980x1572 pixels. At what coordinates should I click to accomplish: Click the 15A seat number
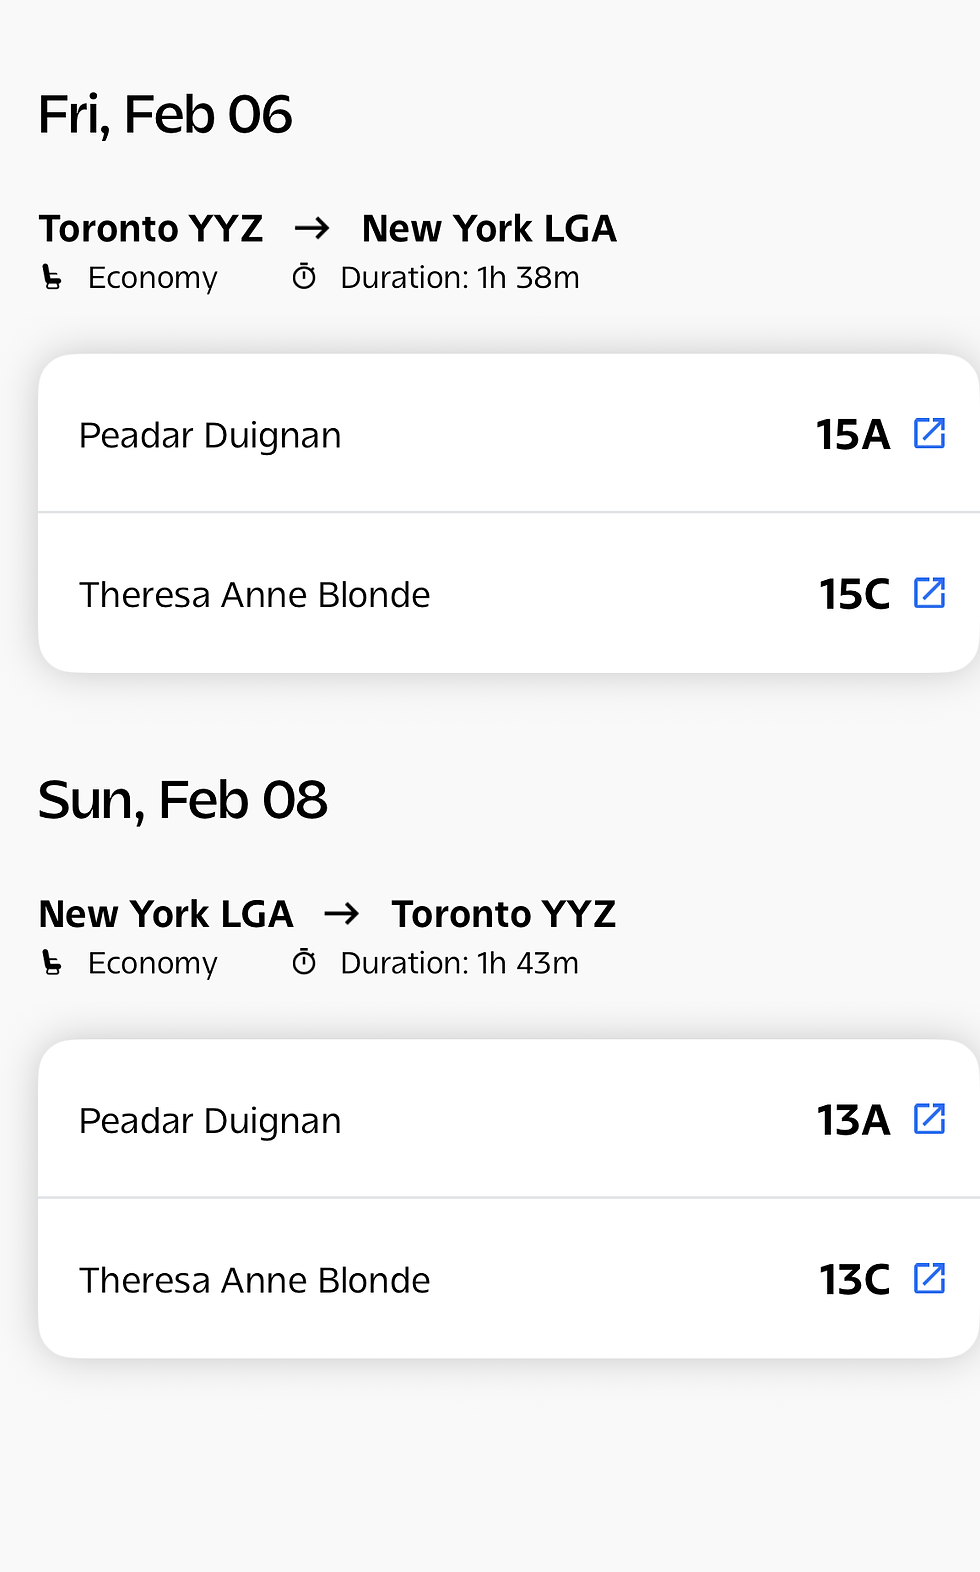(x=852, y=435)
